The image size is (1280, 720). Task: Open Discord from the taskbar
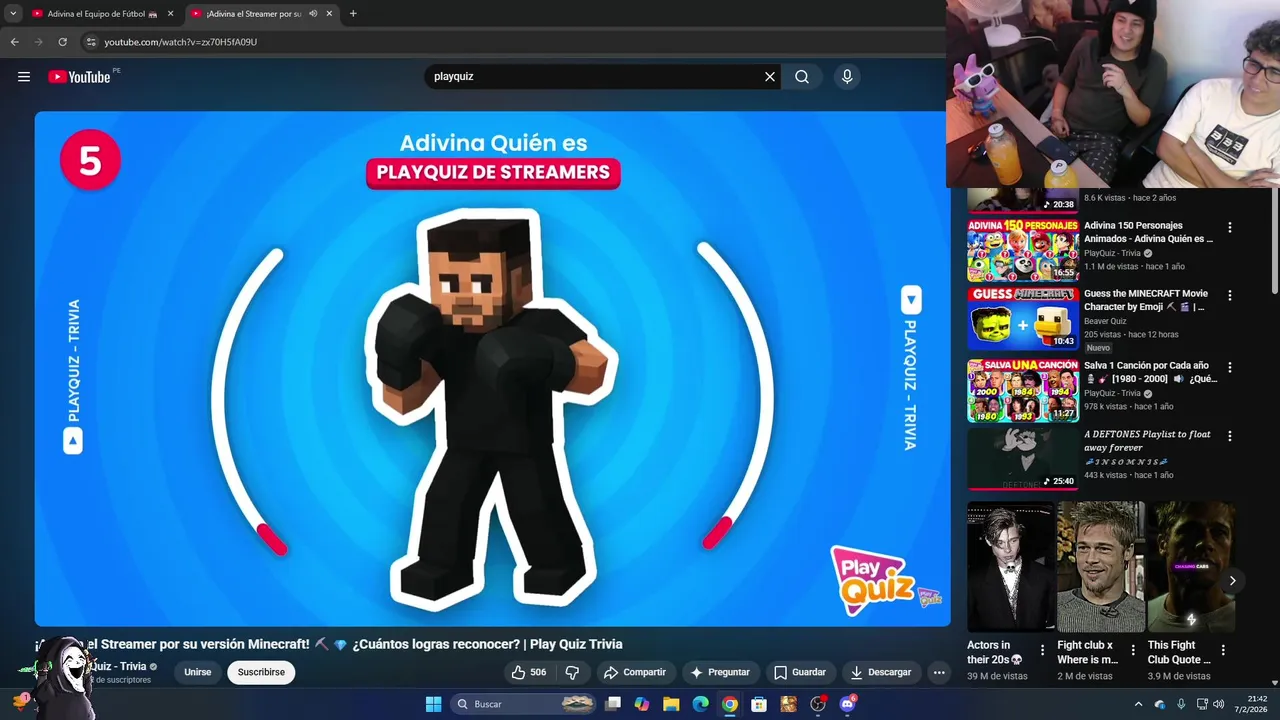(x=848, y=704)
